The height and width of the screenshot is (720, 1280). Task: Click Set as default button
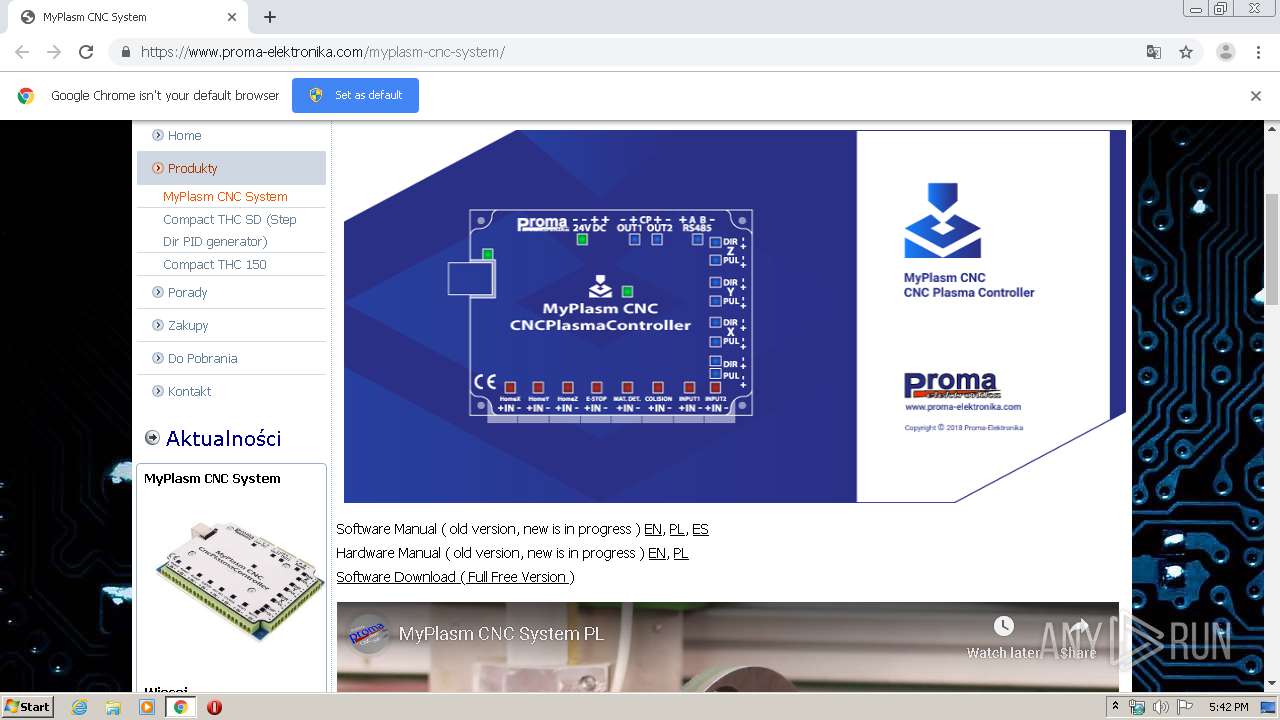355,95
